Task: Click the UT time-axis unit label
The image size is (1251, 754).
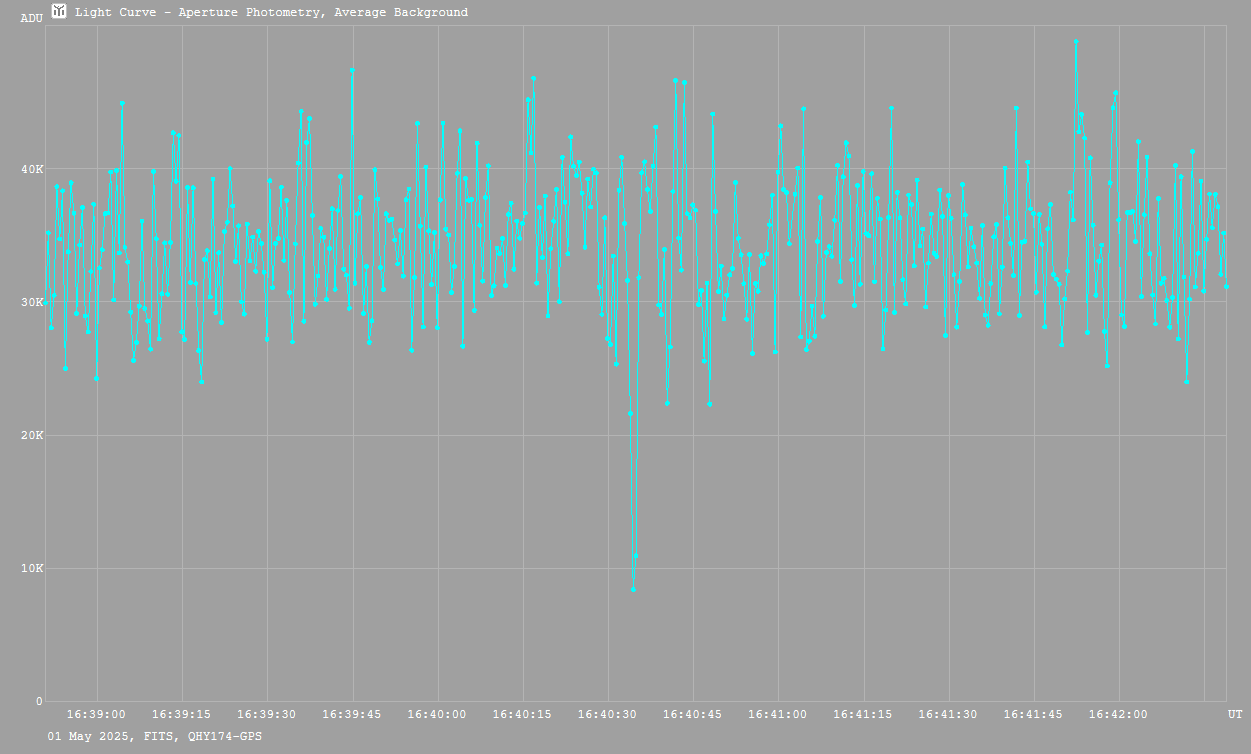Action: tap(1235, 715)
